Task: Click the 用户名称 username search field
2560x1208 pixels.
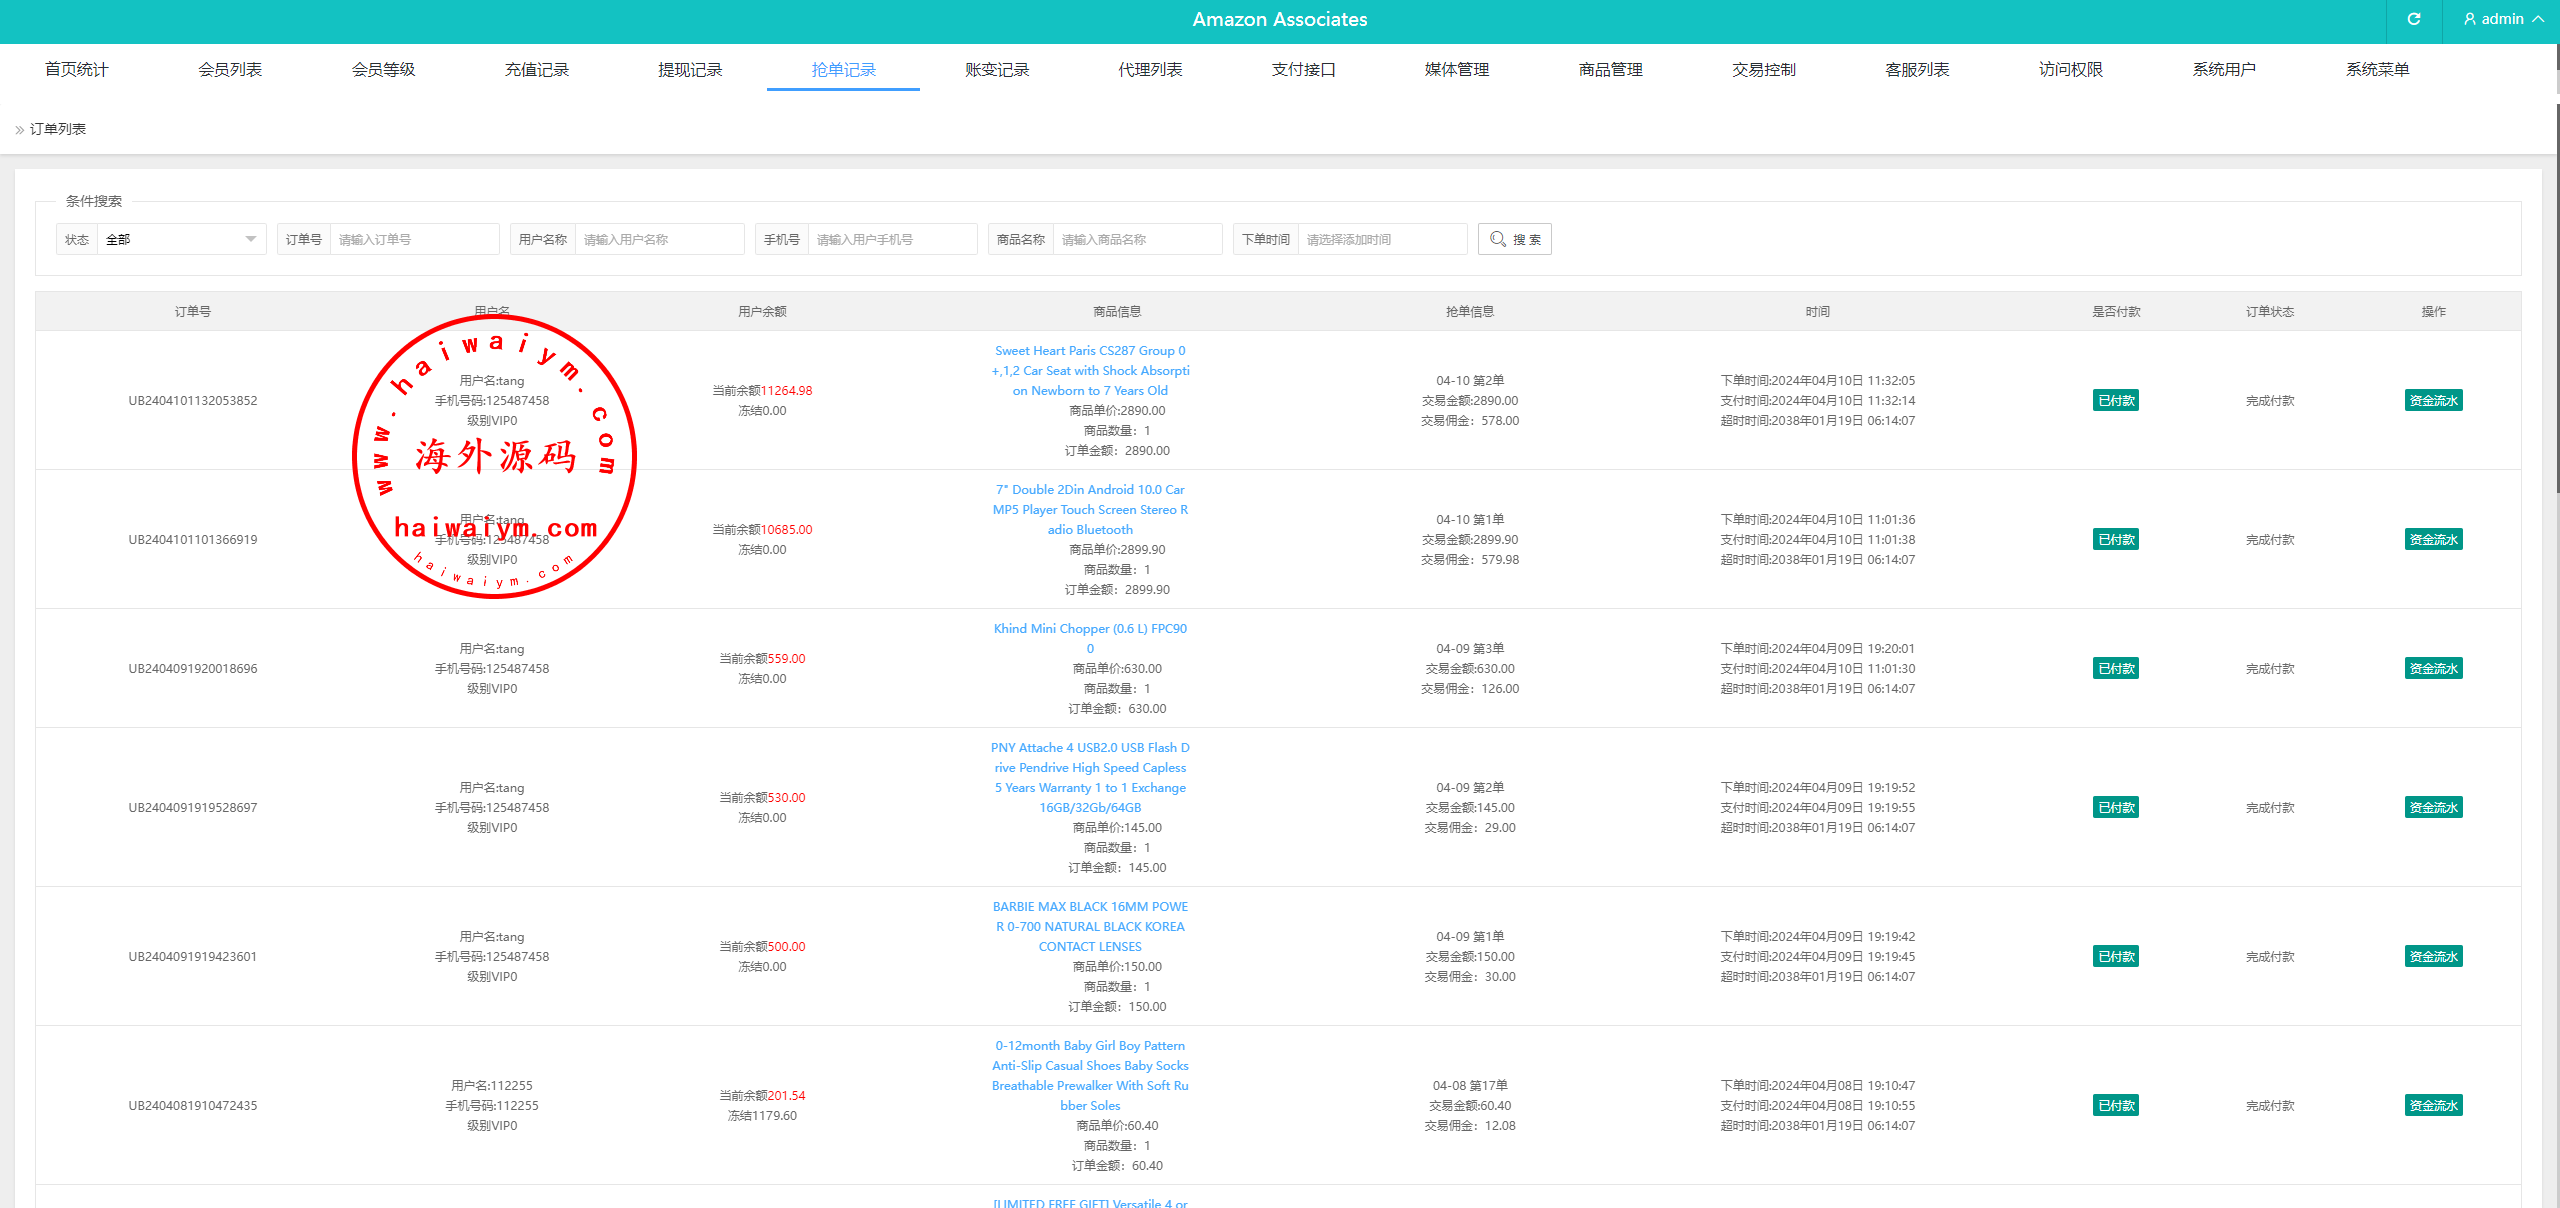Action: click(658, 239)
